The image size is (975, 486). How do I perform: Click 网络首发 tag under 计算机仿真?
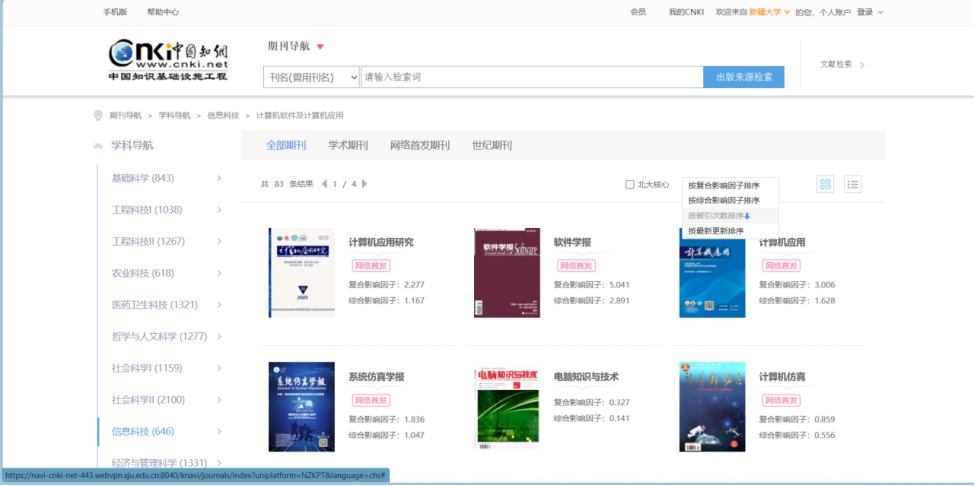(x=782, y=400)
